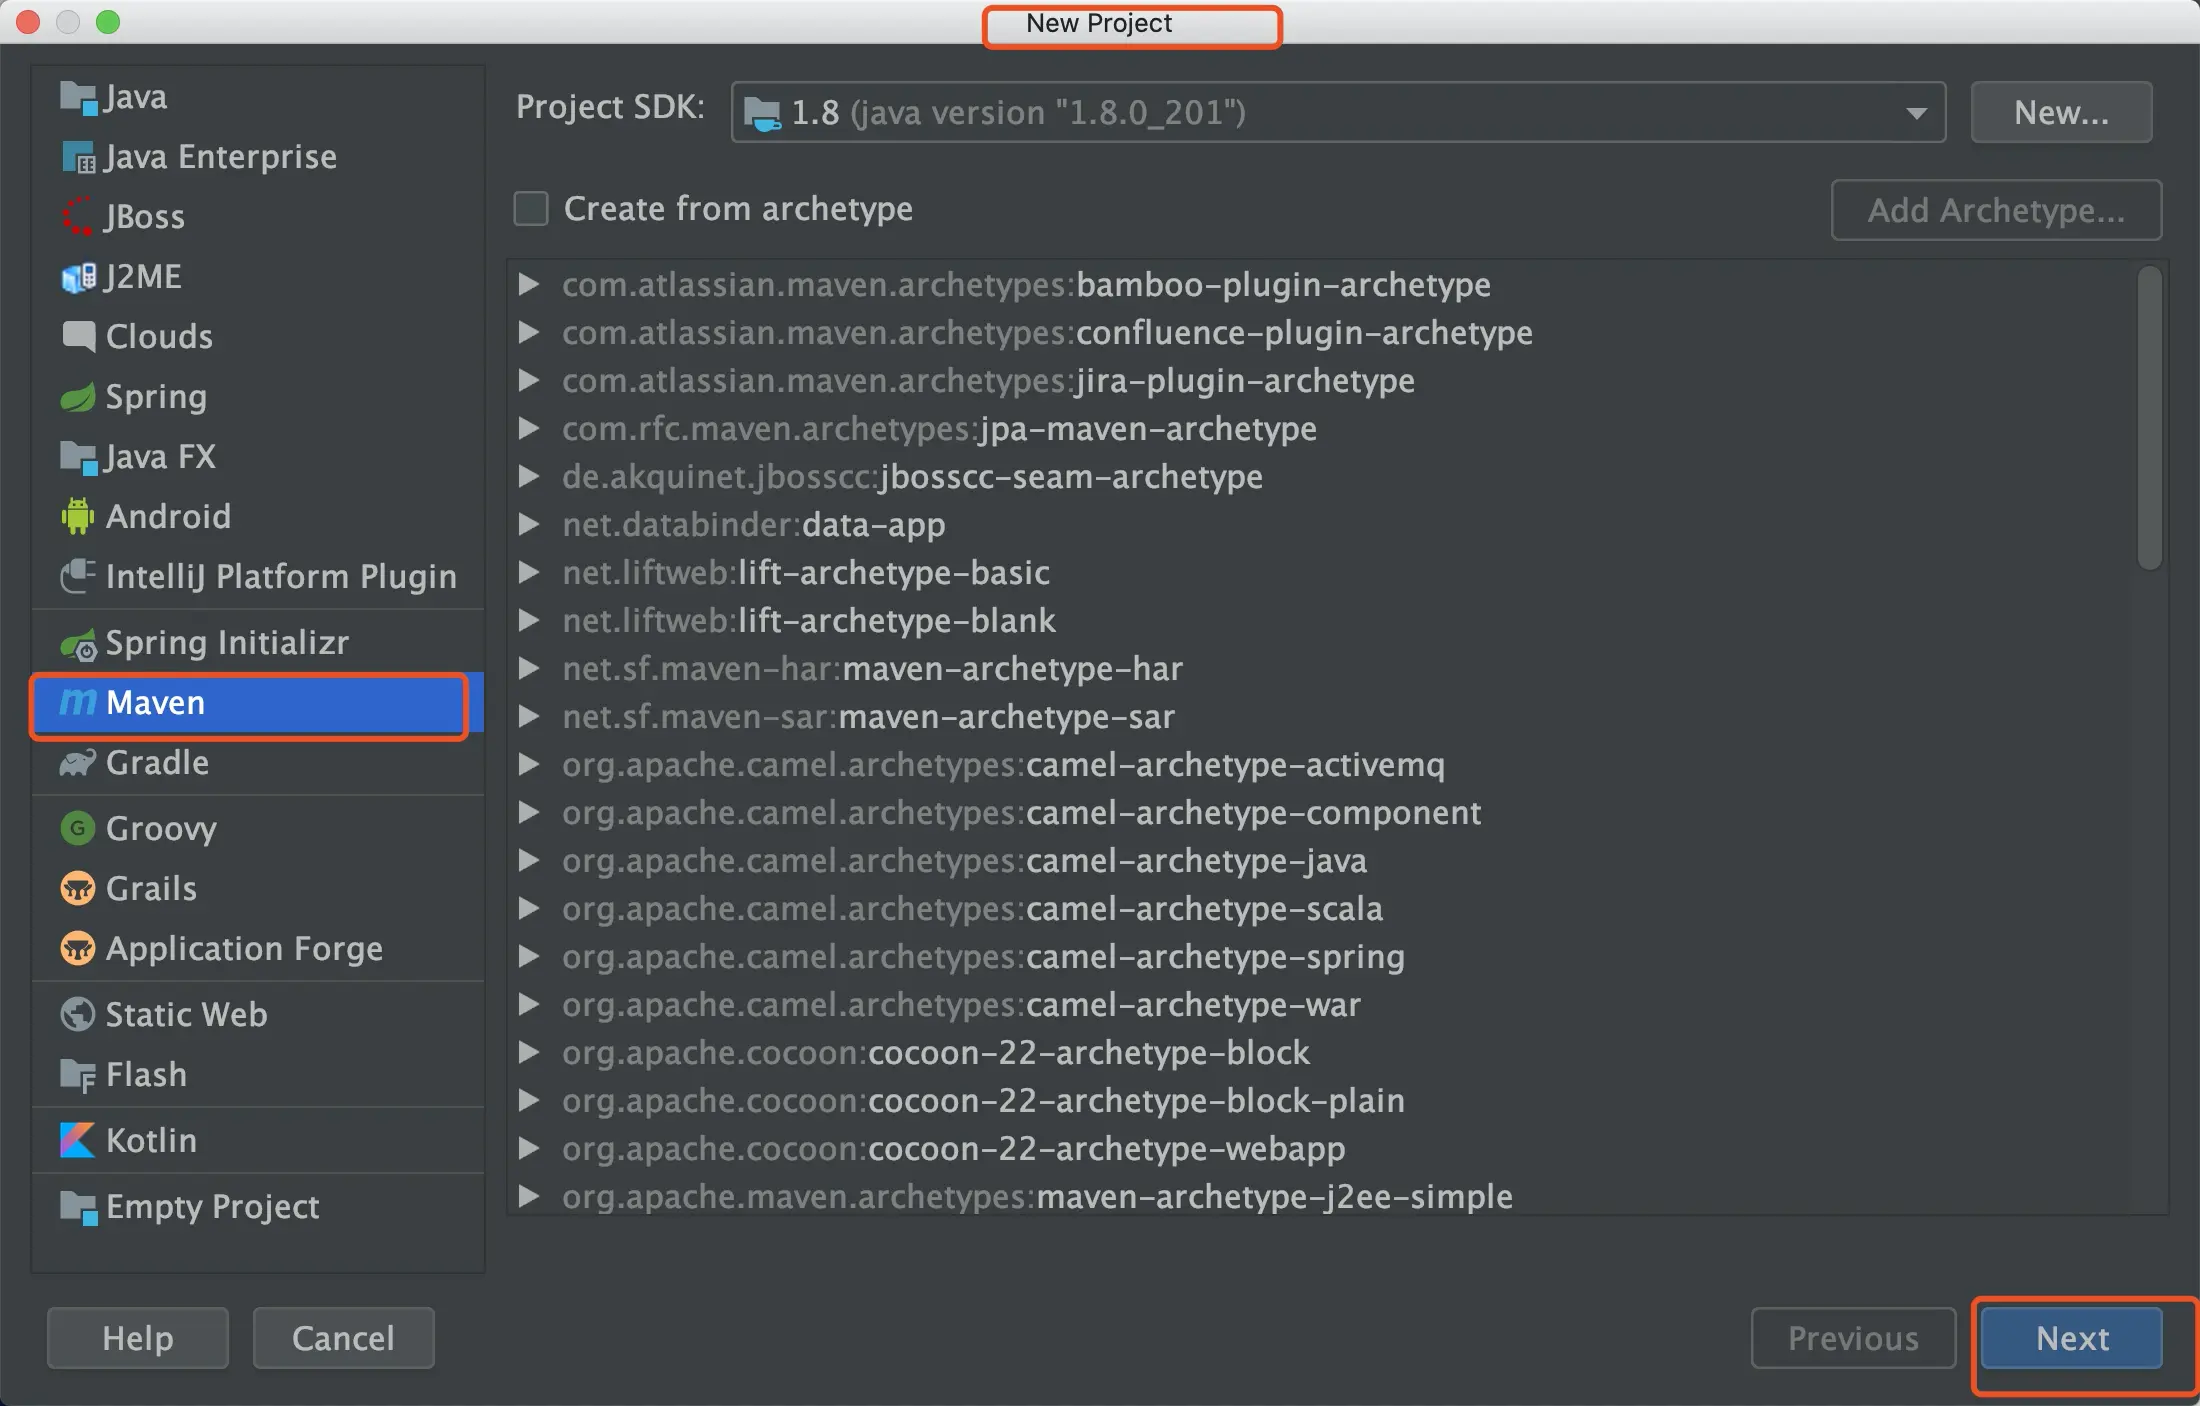The height and width of the screenshot is (1406, 2200).
Task: Expand maven-archetype-j2ee-simple disclosure triangle
Action: (529, 1196)
